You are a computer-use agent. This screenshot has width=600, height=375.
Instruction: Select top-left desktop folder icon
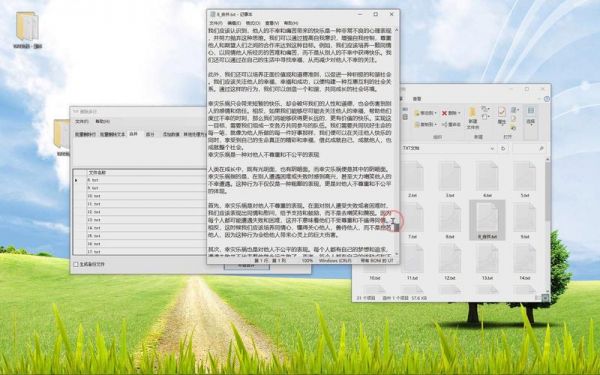[27, 30]
